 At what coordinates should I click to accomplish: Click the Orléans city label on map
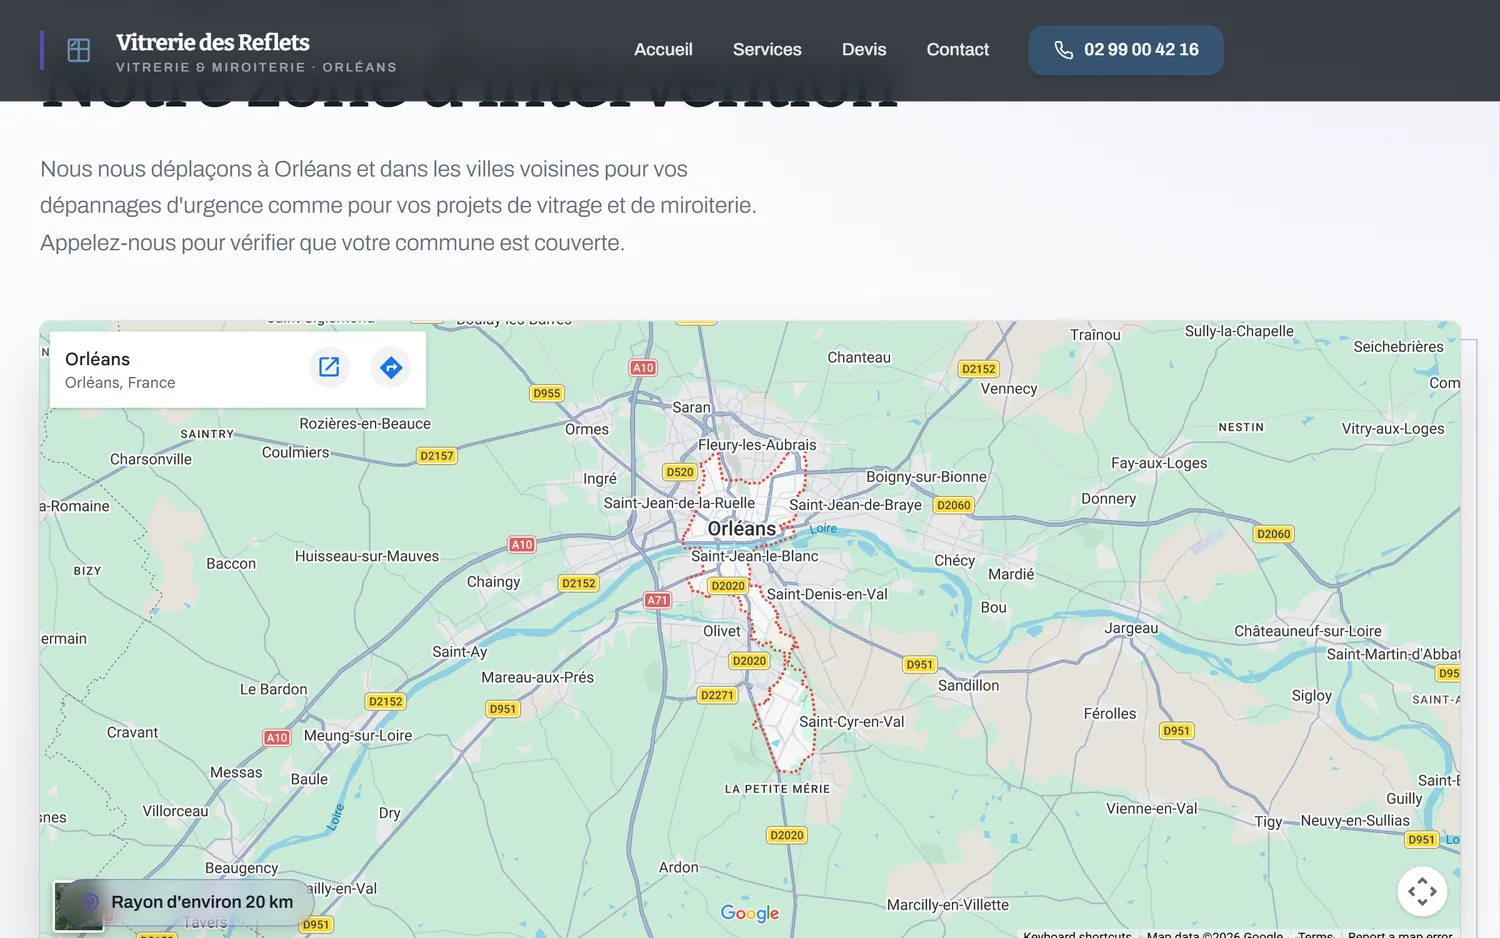coord(741,529)
